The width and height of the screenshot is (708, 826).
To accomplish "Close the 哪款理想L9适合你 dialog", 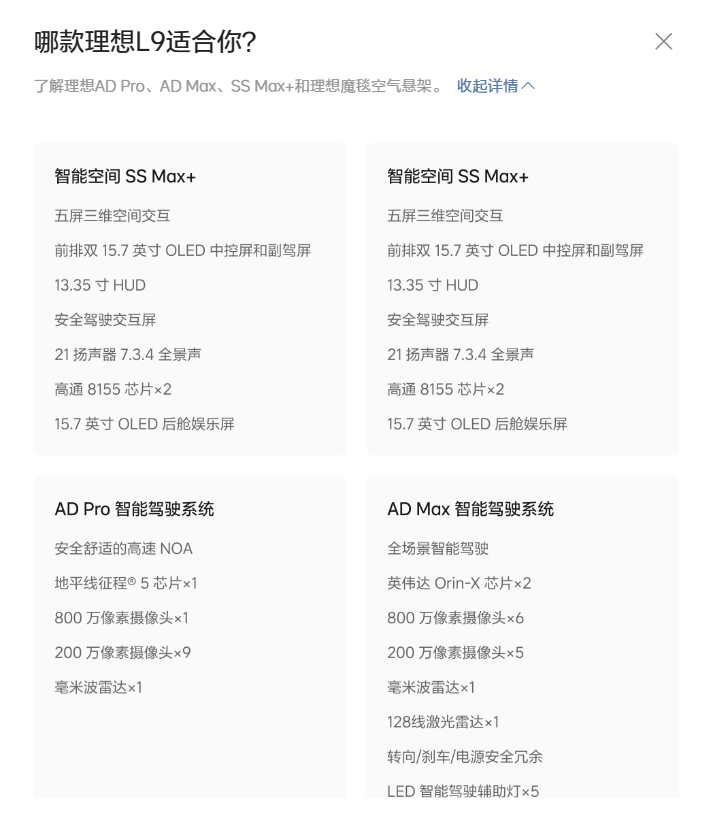I will click(663, 41).
